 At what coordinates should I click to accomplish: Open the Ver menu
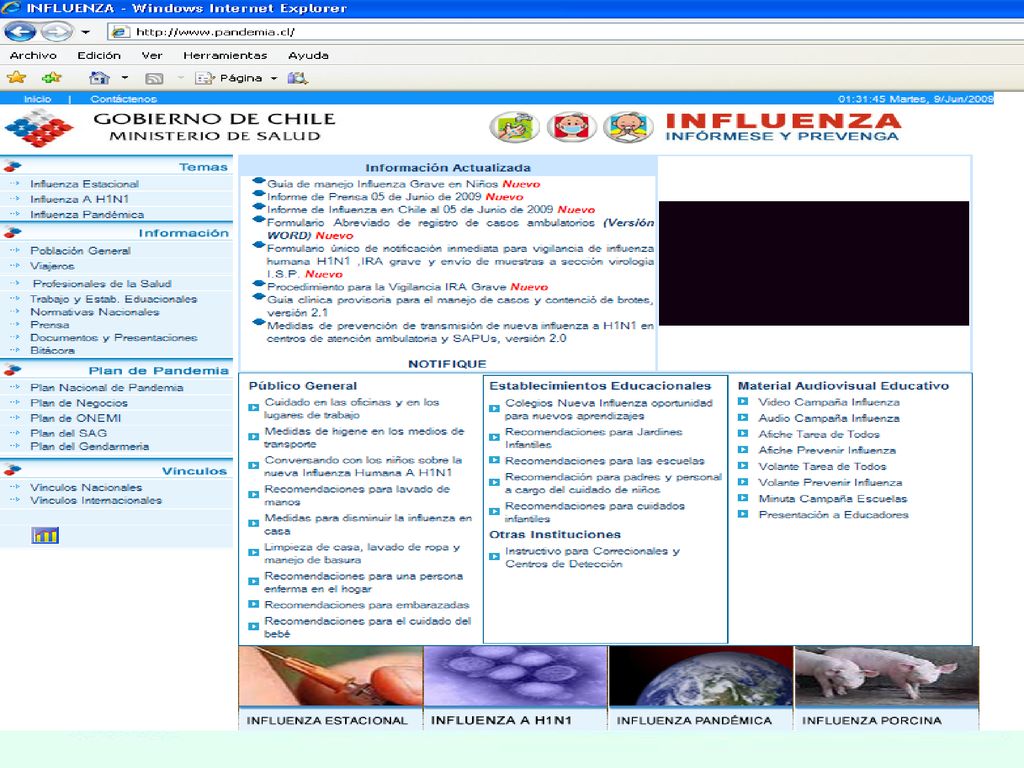coord(152,56)
